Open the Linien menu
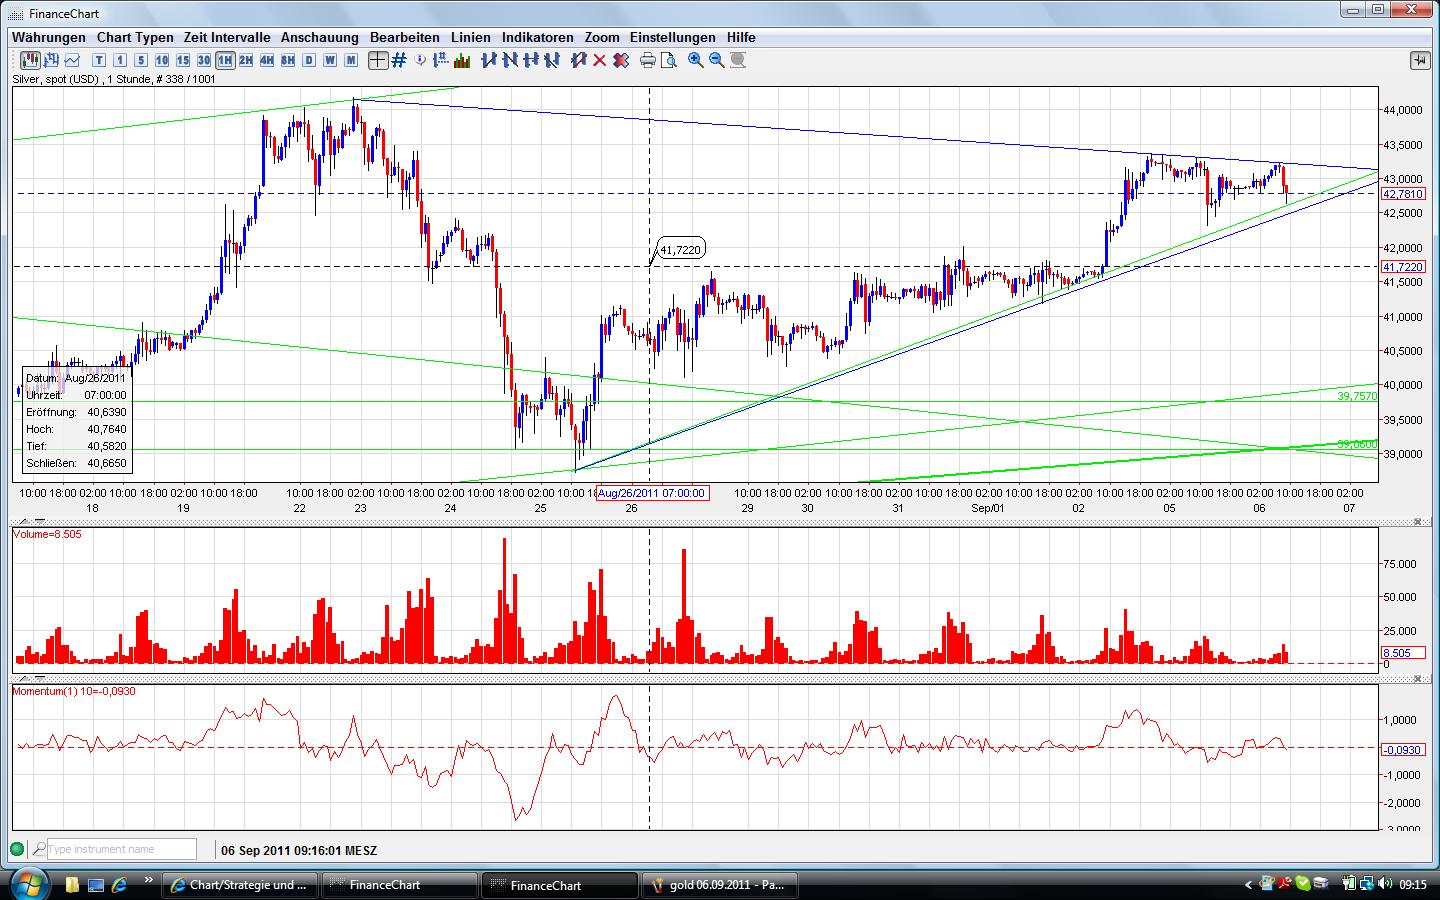1440x900 pixels. [x=471, y=37]
